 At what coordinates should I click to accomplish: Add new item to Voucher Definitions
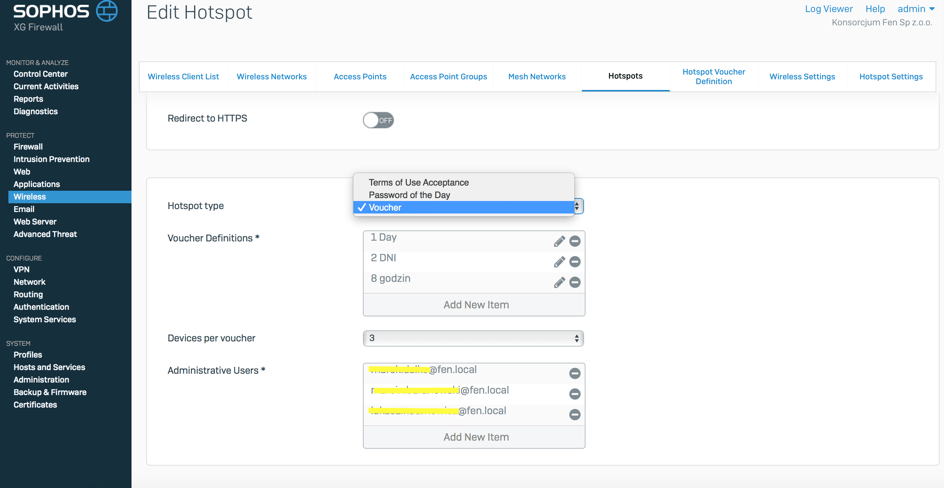tap(475, 305)
